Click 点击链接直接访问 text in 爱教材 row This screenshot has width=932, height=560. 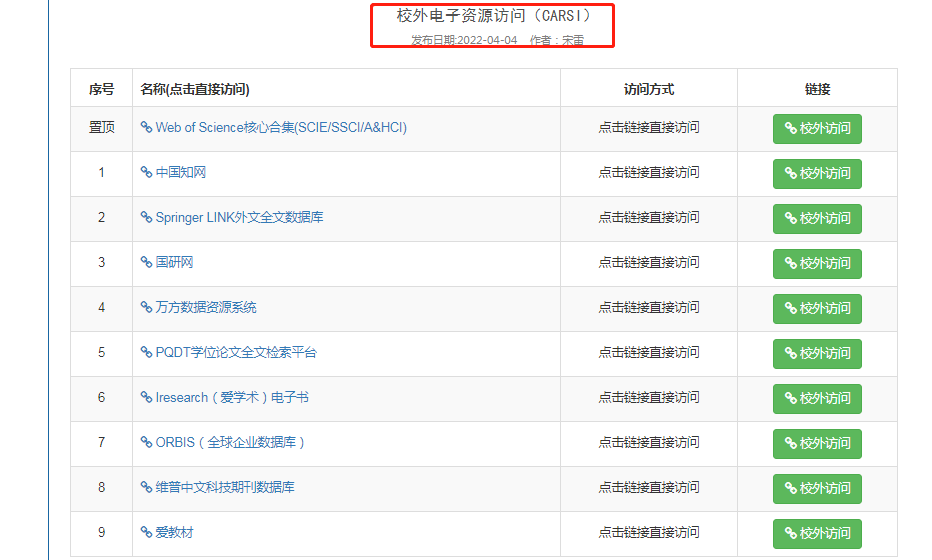click(x=649, y=532)
